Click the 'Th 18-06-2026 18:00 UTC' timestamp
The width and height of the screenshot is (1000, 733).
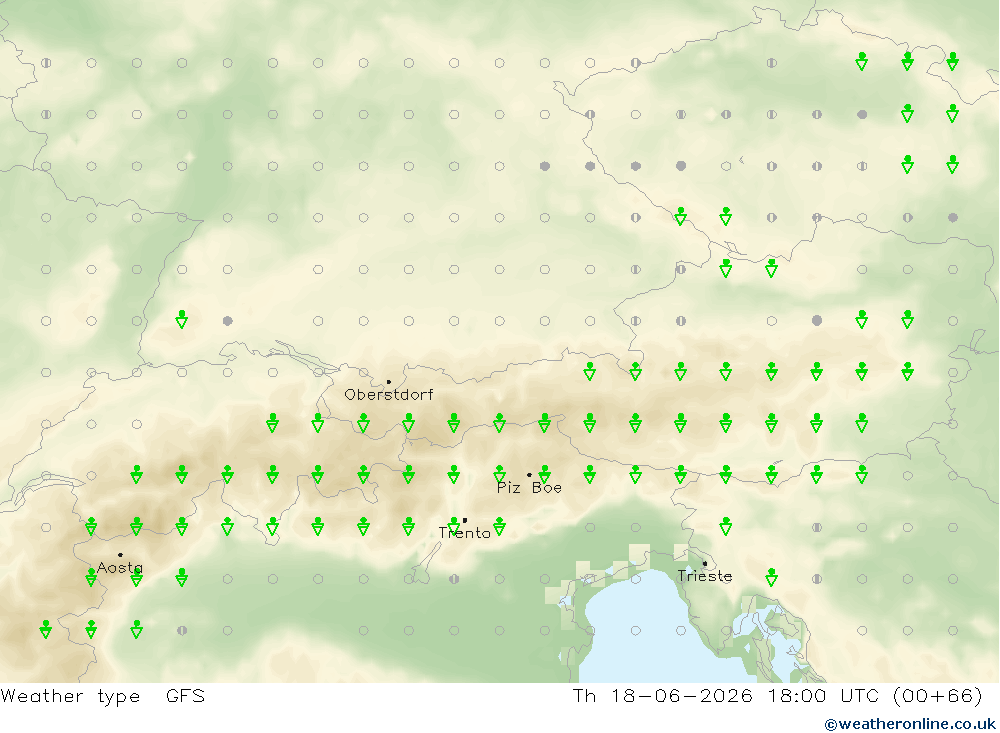725,696
